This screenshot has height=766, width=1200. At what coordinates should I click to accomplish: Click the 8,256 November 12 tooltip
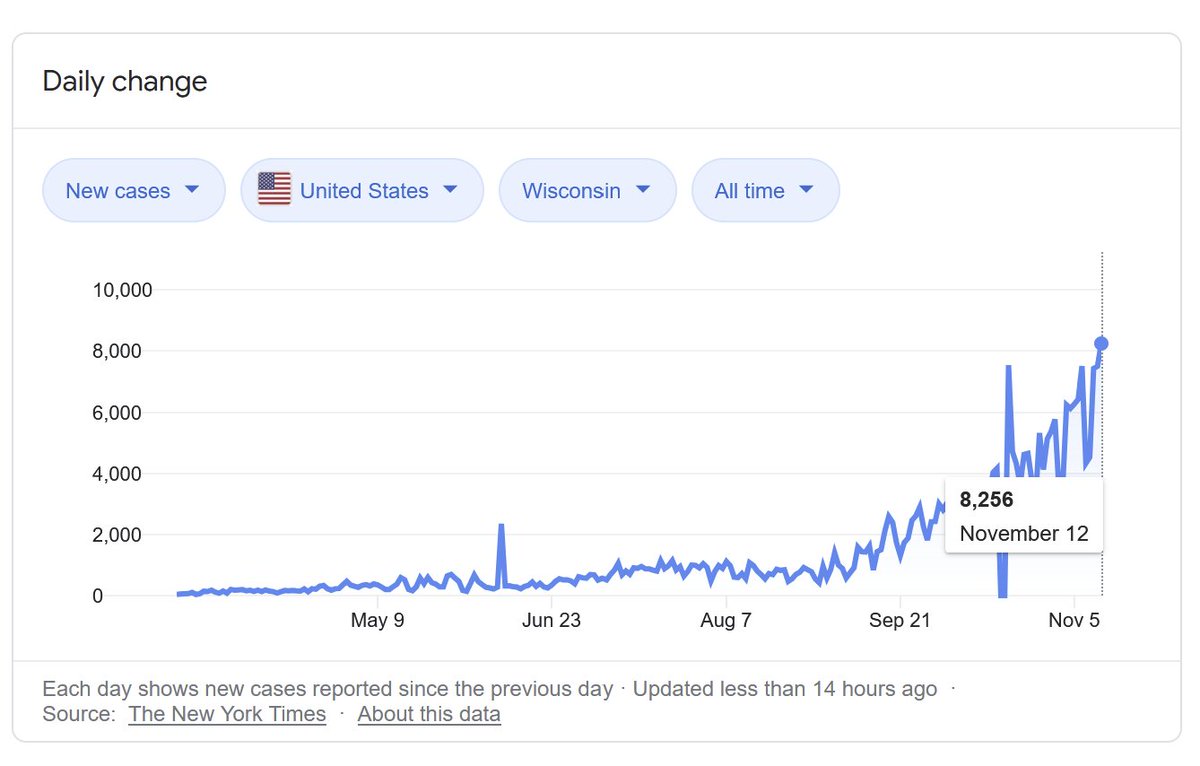[x=1024, y=516]
